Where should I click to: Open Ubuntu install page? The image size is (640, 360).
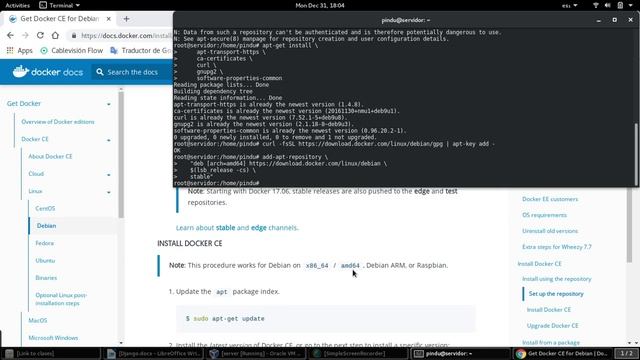[45, 260]
